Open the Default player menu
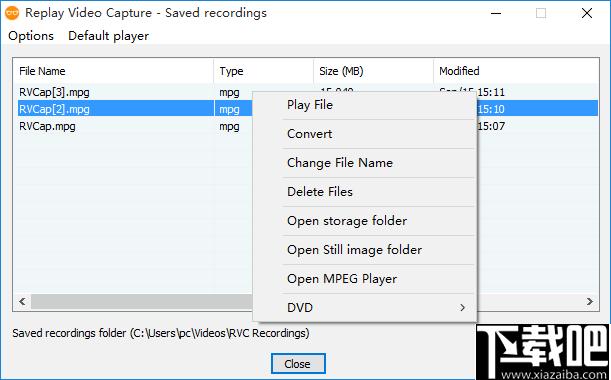The width and height of the screenshot is (611, 380). tap(108, 36)
